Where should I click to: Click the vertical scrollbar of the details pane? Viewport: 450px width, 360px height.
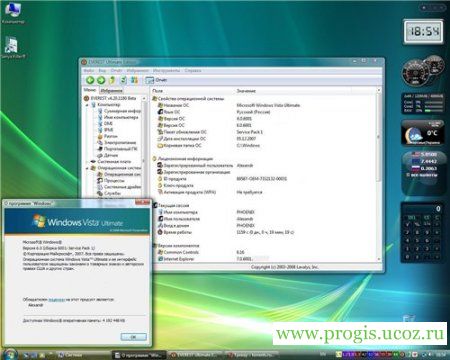(378, 174)
